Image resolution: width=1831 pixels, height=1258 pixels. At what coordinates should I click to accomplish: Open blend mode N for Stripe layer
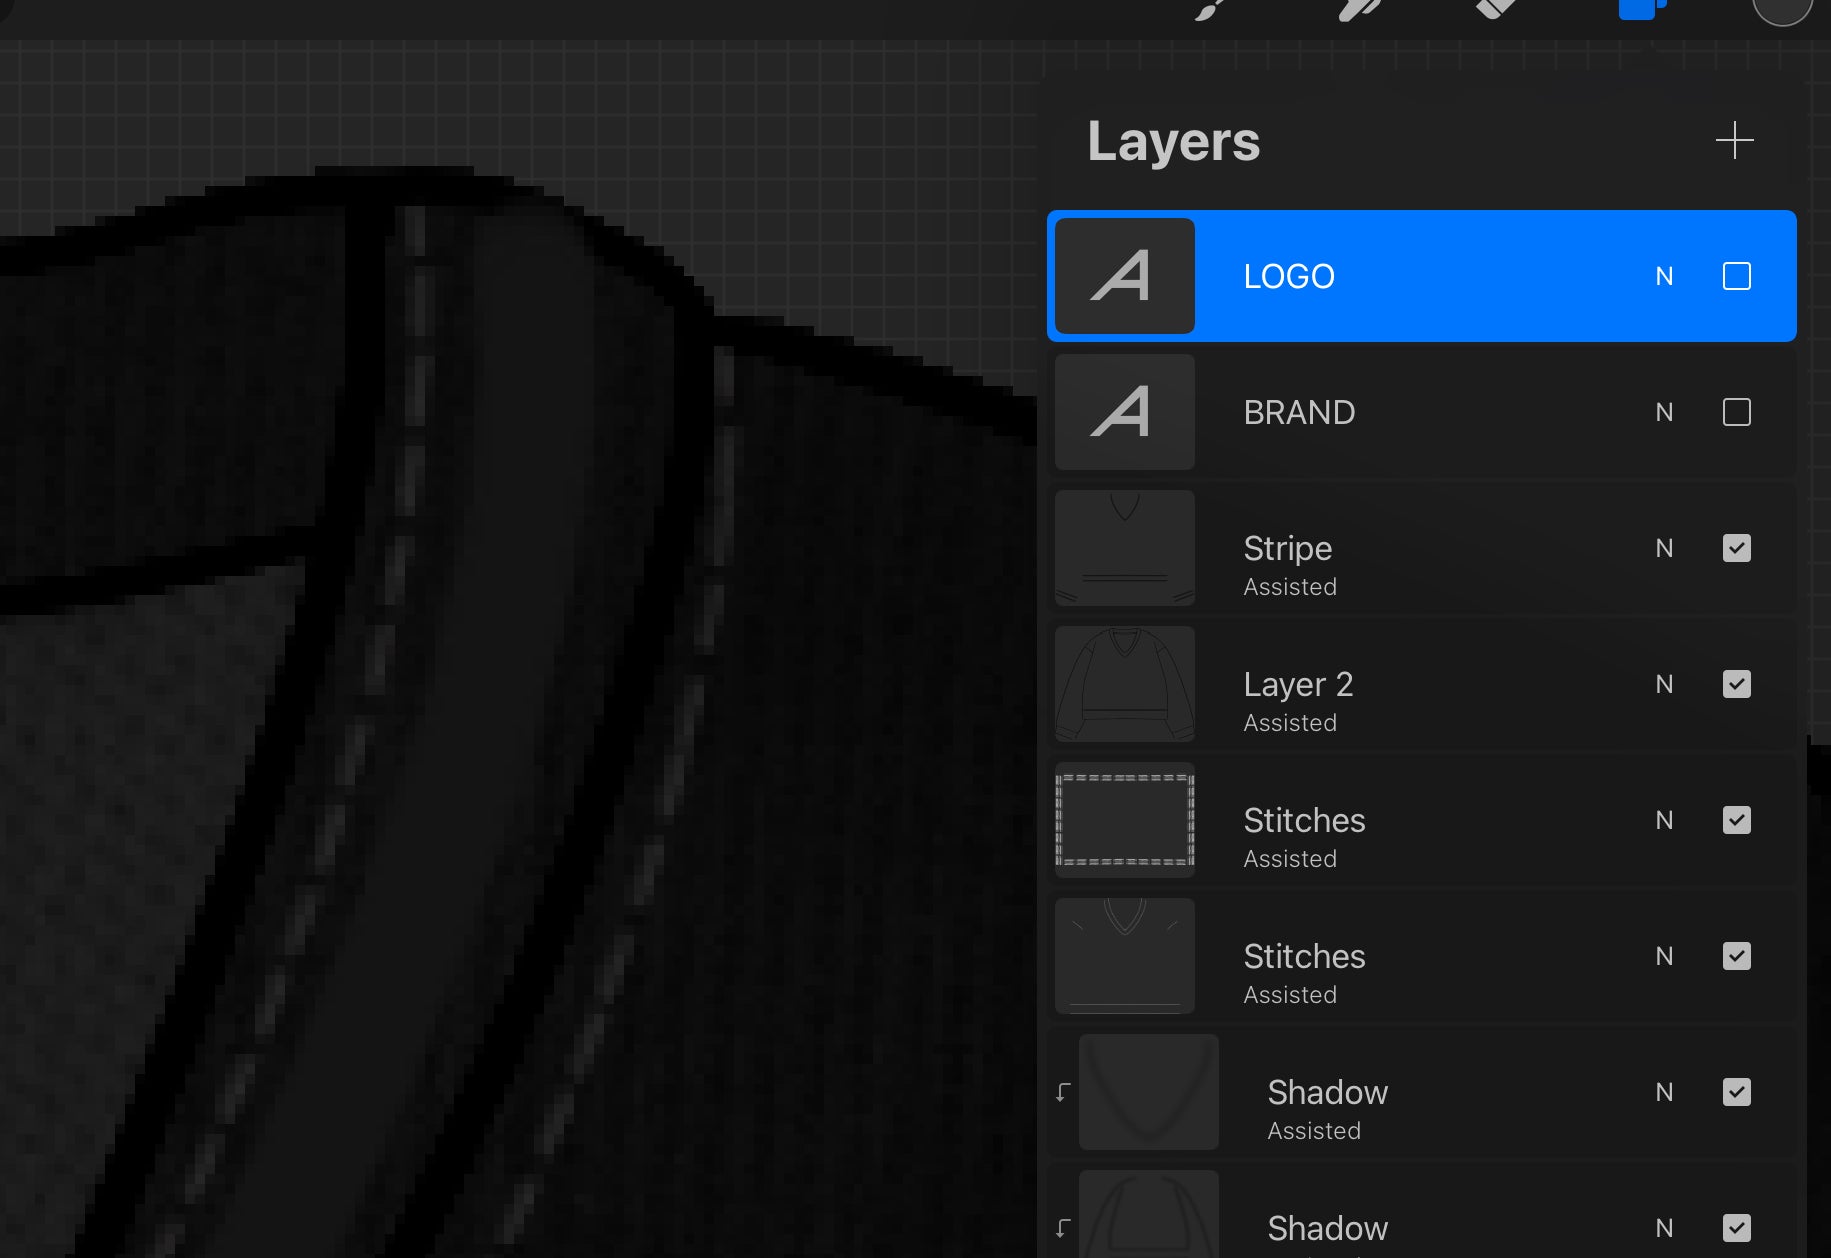pyautogui.click(x=1664, y=548)
